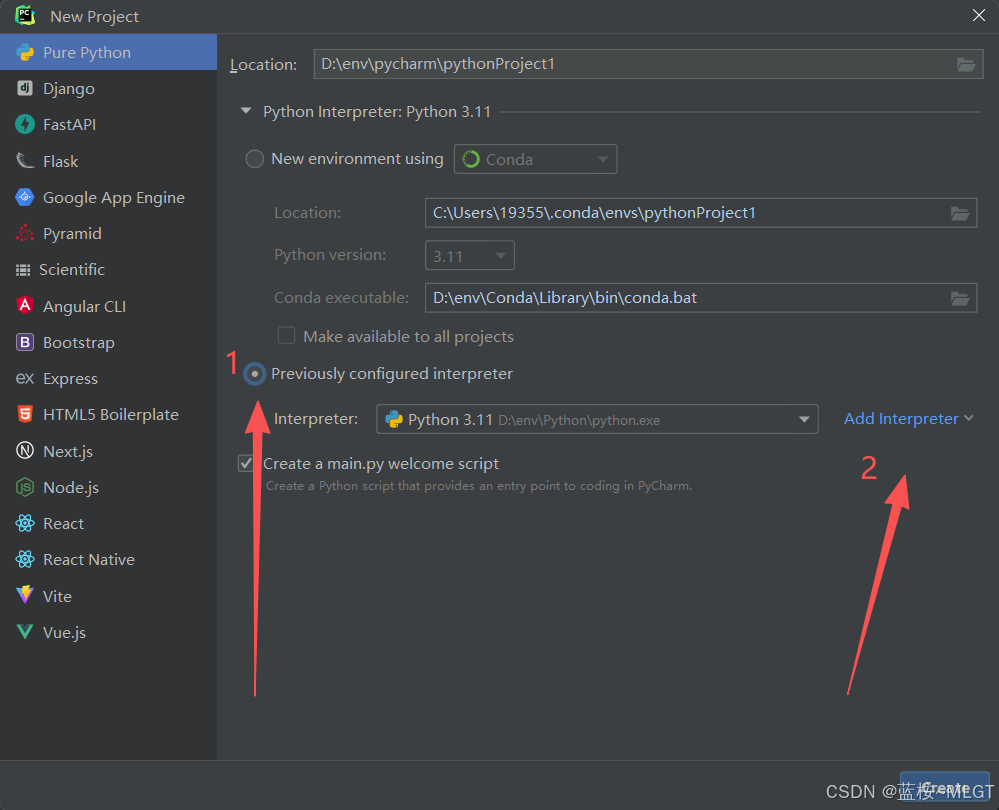
Task: Click the Vite project icon
Action: (25, 595)
